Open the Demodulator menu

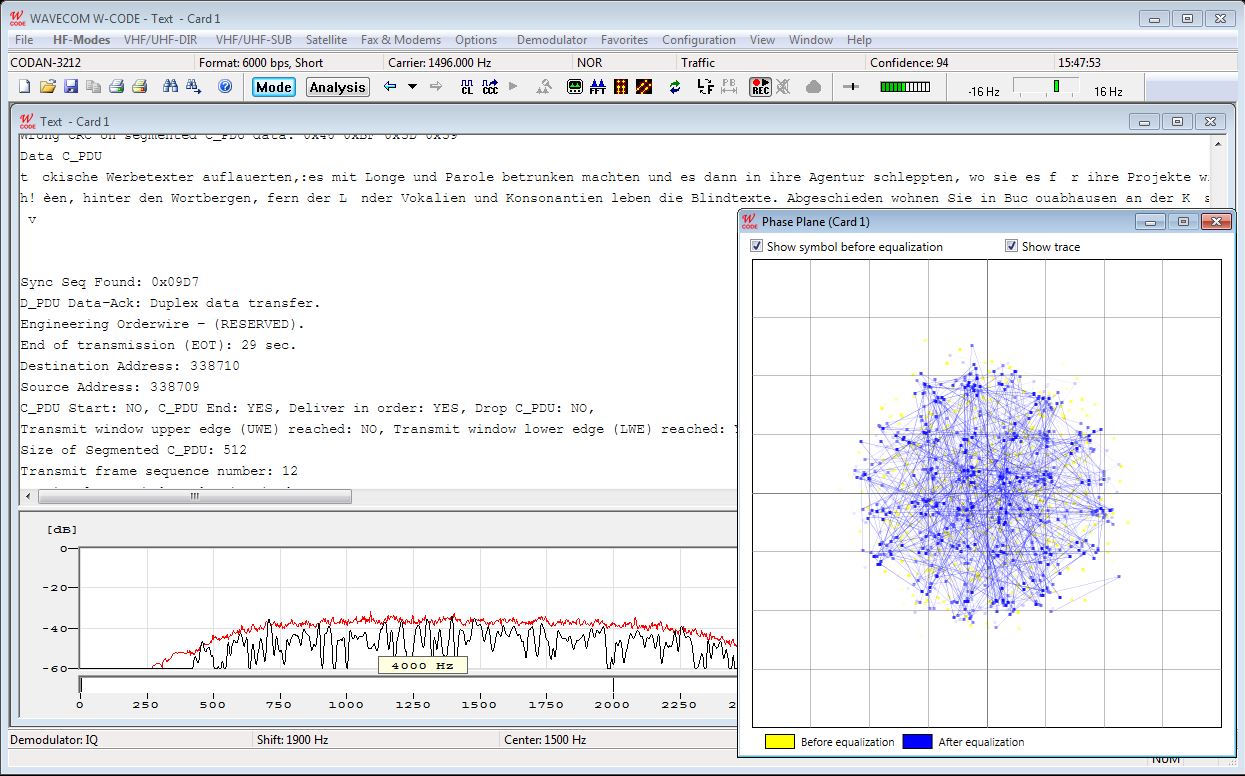point(552,40)
